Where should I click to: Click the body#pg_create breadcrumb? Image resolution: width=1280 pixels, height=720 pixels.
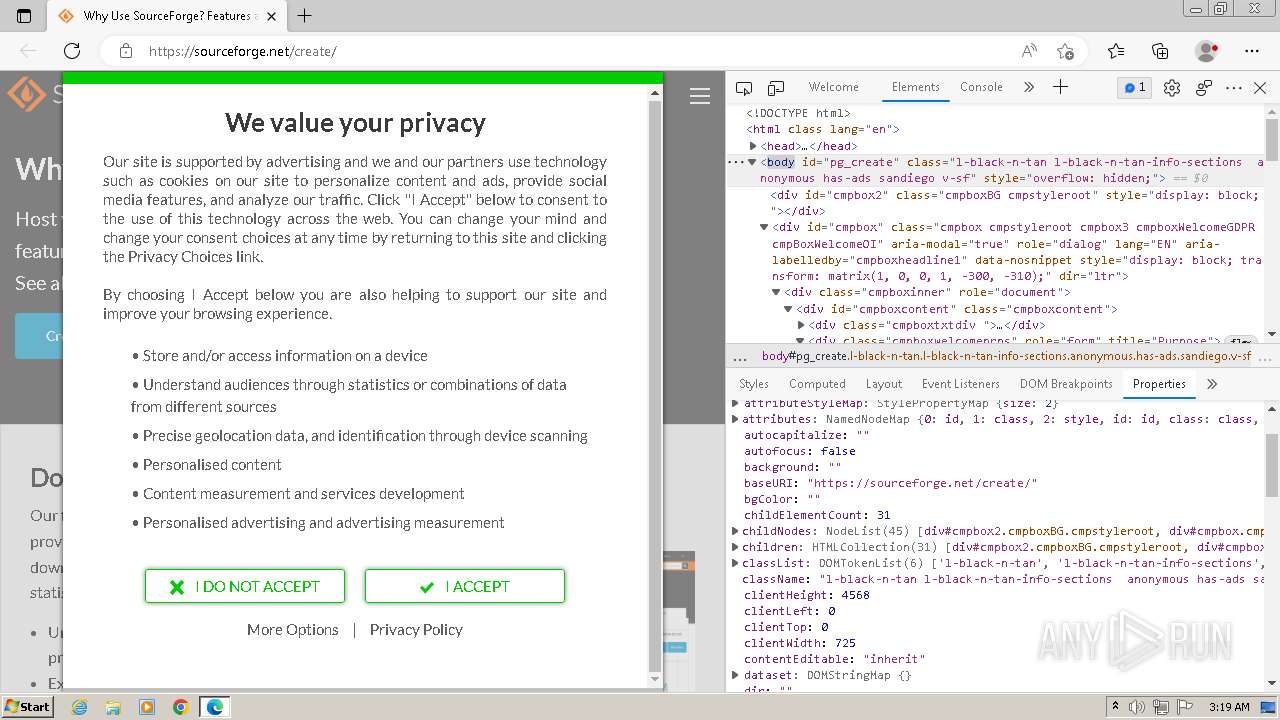(x=1006, y=356)
